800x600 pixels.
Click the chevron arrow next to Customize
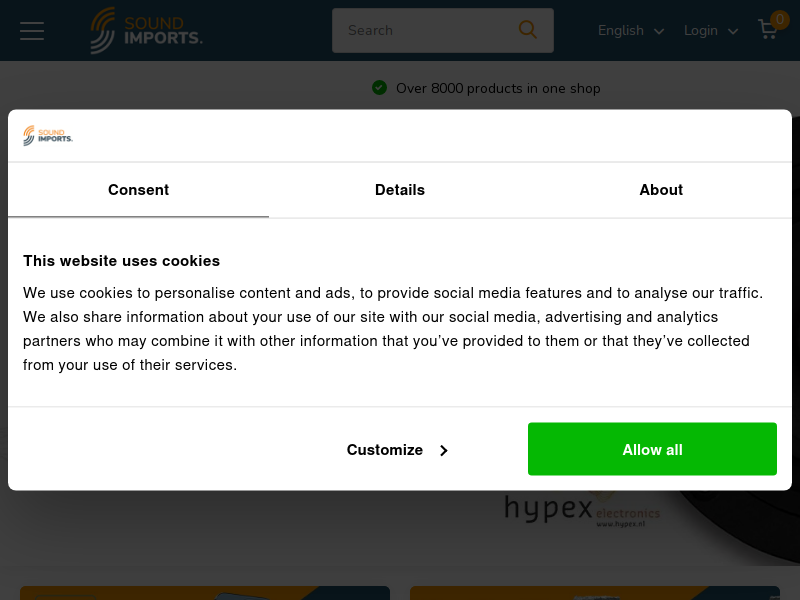444,451
